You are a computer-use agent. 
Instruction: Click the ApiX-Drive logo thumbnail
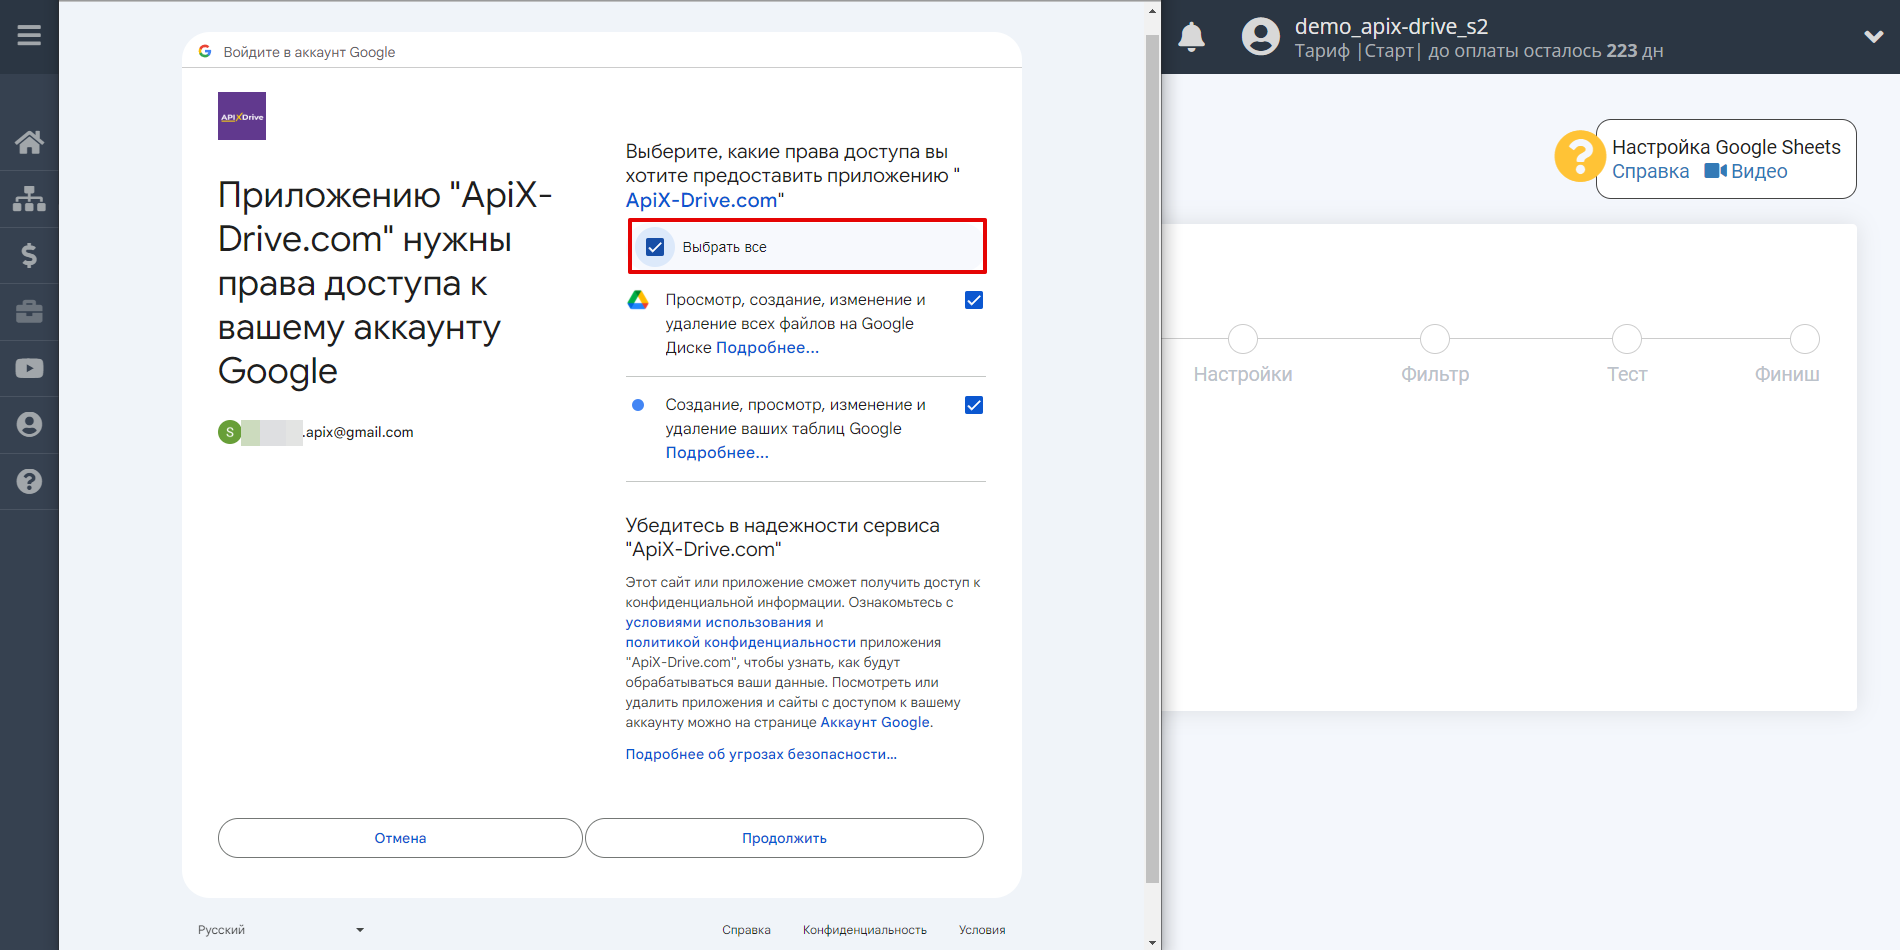point(242,116)
